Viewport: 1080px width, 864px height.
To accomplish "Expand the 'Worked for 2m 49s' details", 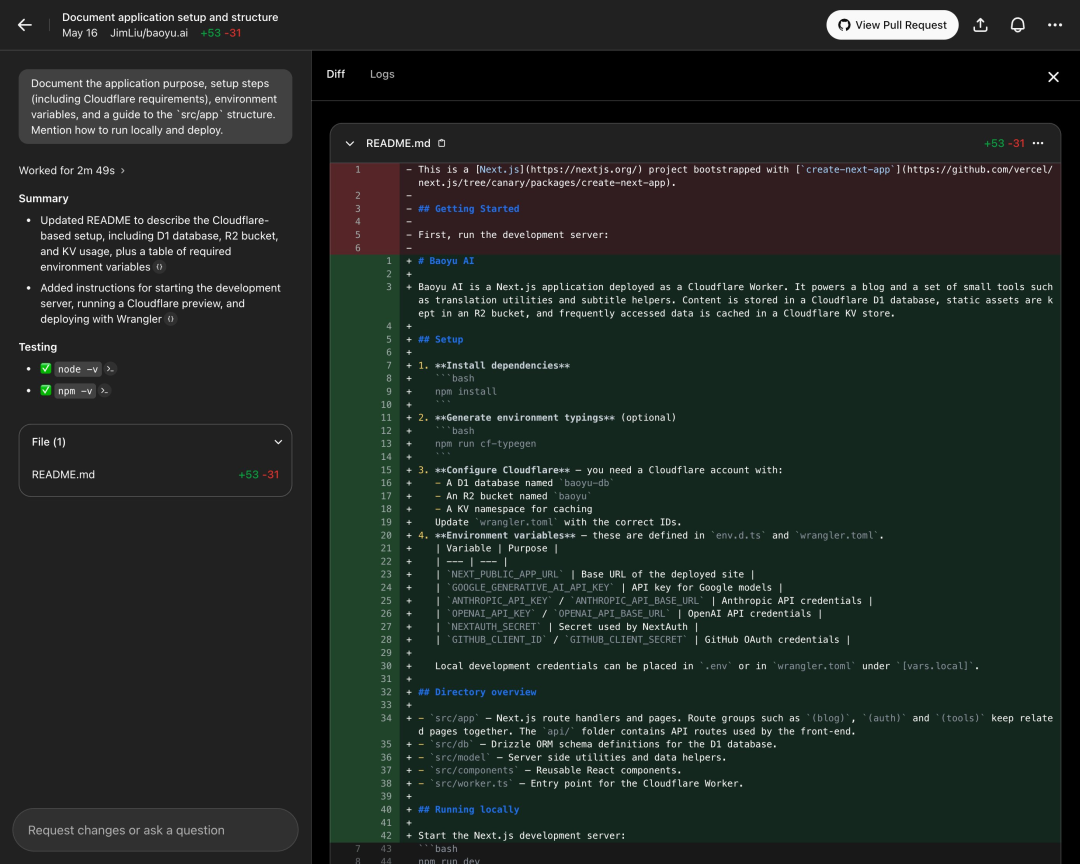I will 72,170.
